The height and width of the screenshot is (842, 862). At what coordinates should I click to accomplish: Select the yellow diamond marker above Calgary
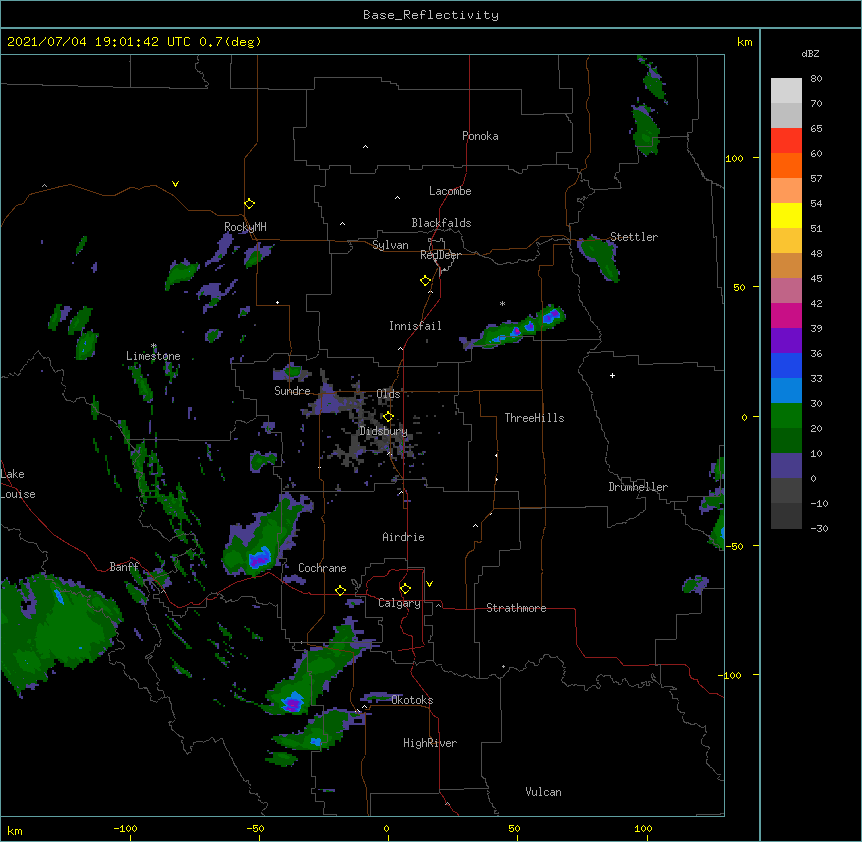coord(405,589)
